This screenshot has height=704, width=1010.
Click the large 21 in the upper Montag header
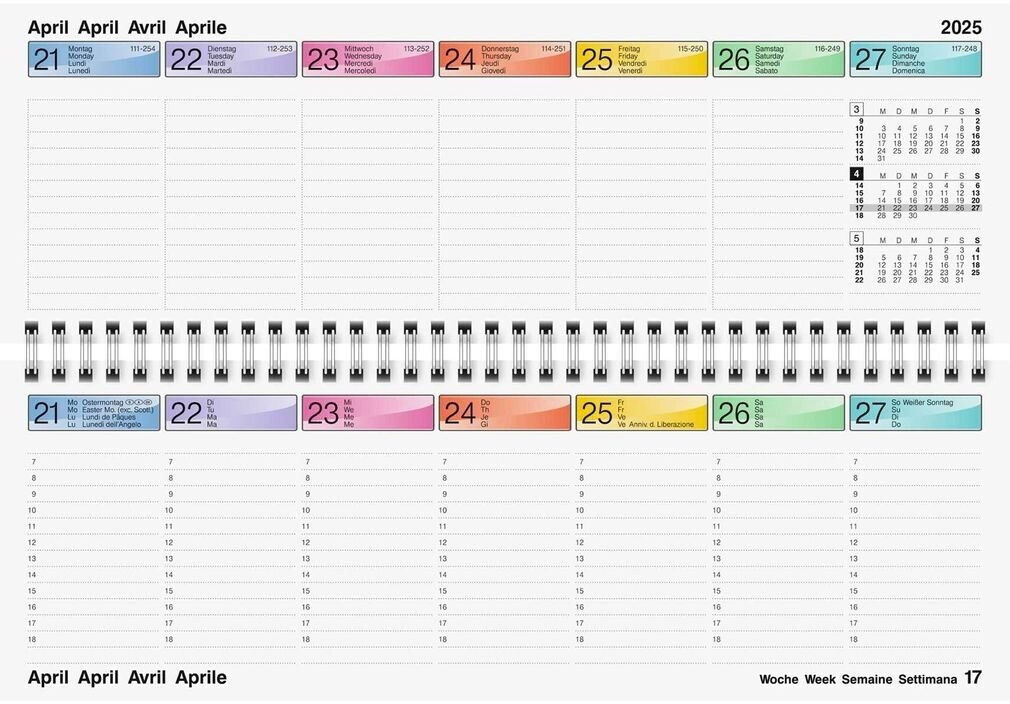click(x=47, y=60)
